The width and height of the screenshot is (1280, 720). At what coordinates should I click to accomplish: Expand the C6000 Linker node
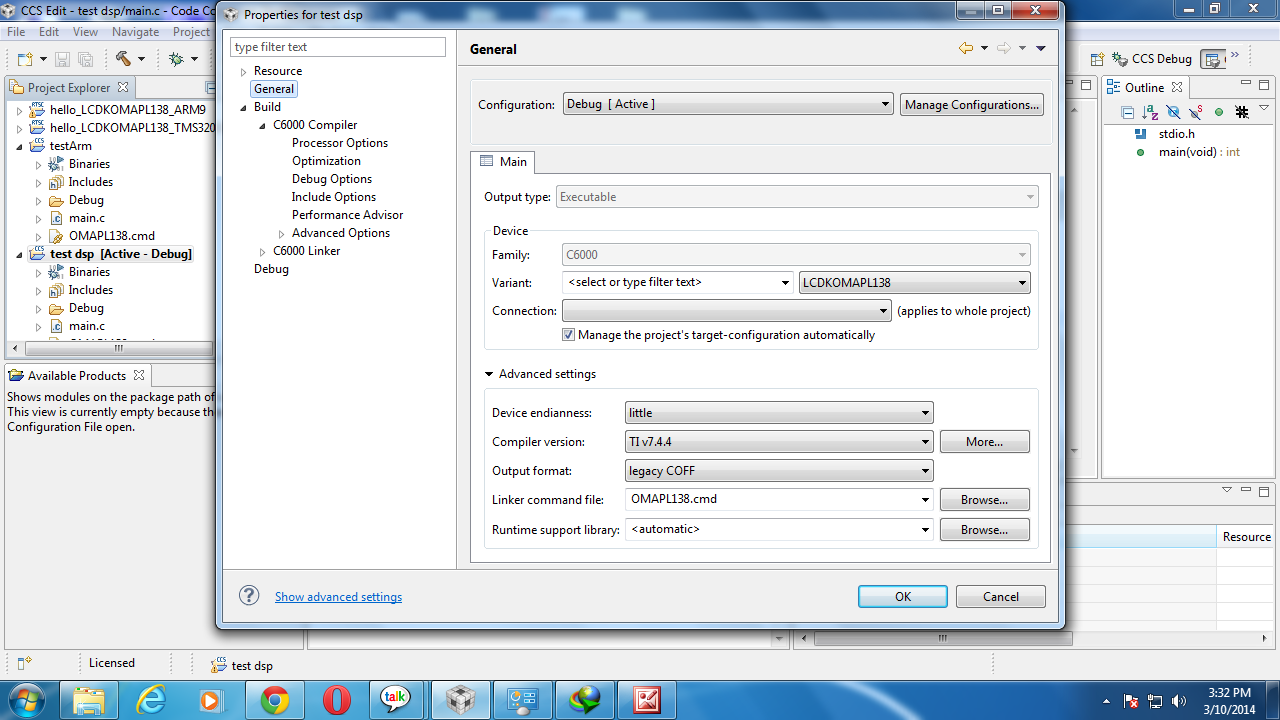(x=263, y=252)
